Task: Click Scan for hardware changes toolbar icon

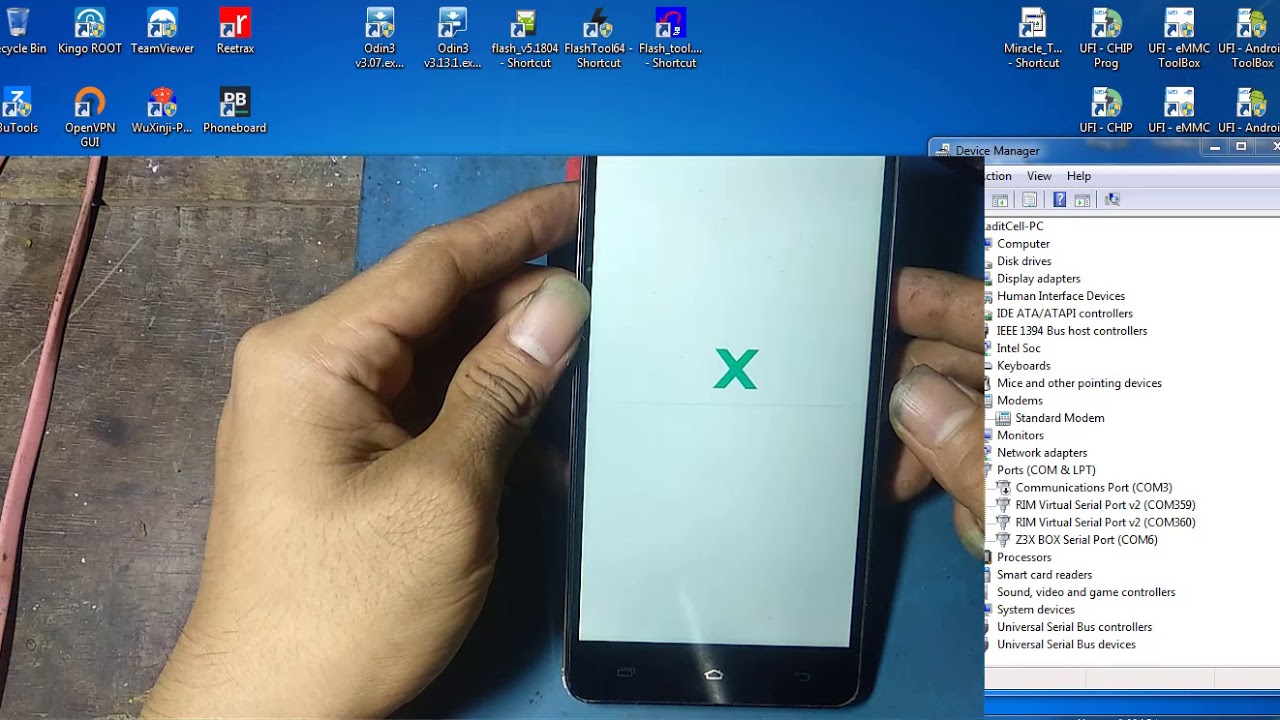Action: coord(1111,200)
